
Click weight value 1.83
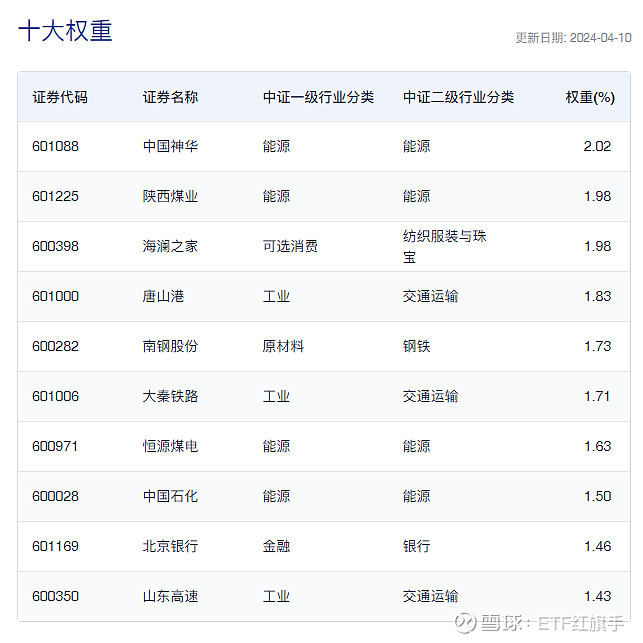click(597, 296)
